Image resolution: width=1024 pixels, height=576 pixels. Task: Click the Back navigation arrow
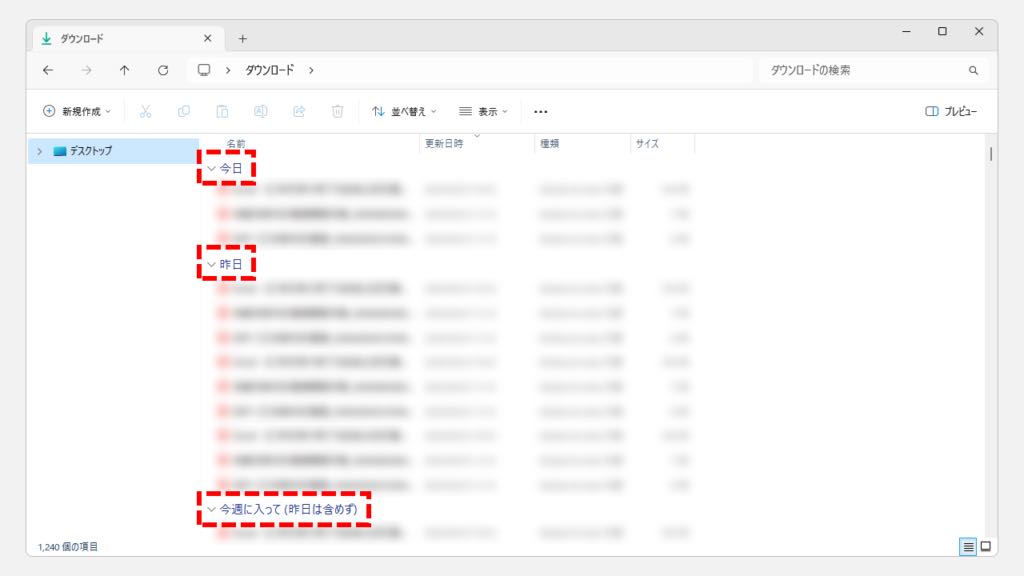[x=48, y=71]
